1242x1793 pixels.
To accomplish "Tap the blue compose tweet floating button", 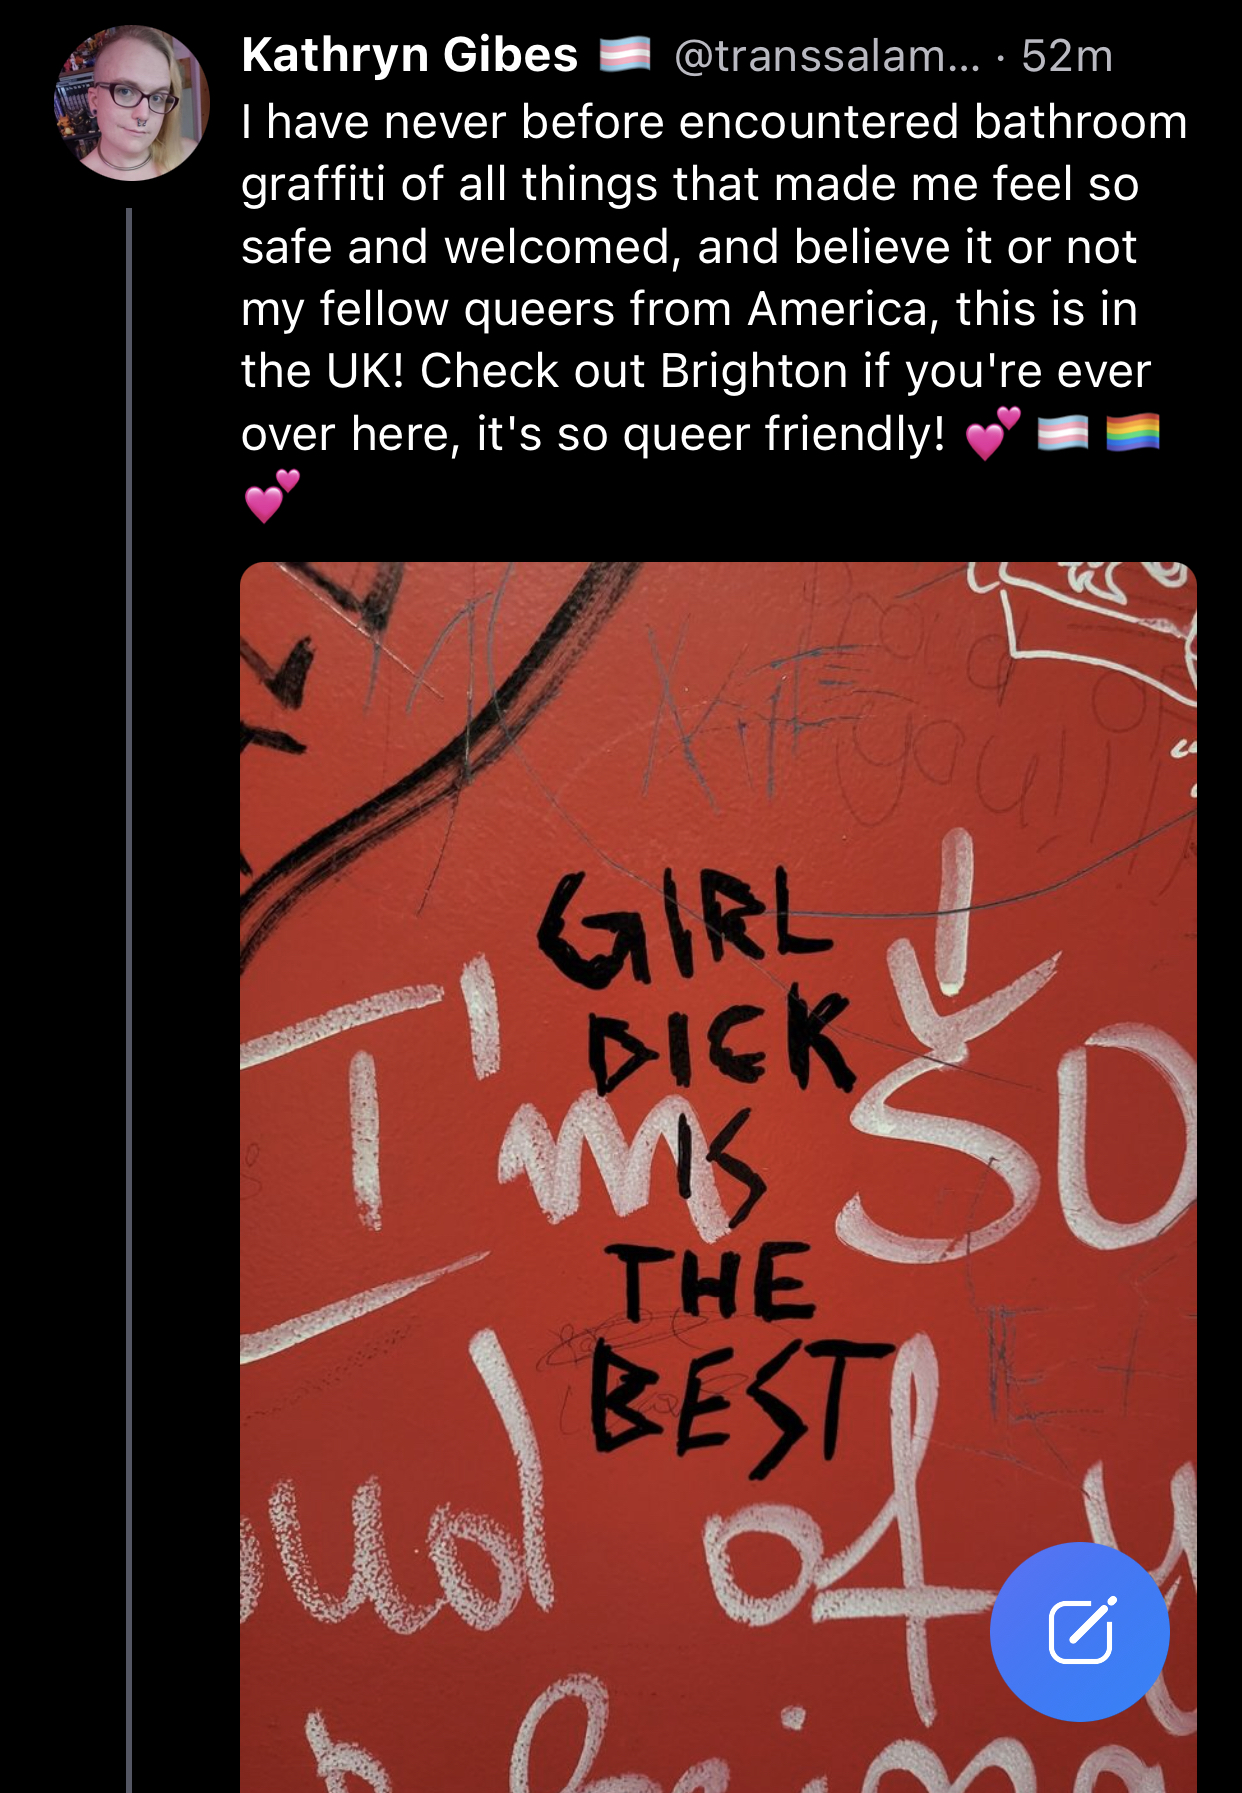I will point(1079,1631).
